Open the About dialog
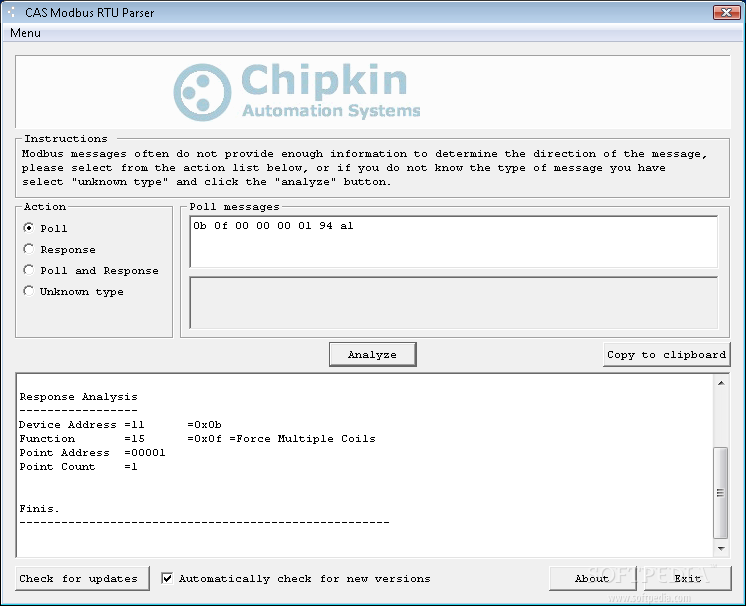Screen dimensions: 746x606 (x=592, y=578)
